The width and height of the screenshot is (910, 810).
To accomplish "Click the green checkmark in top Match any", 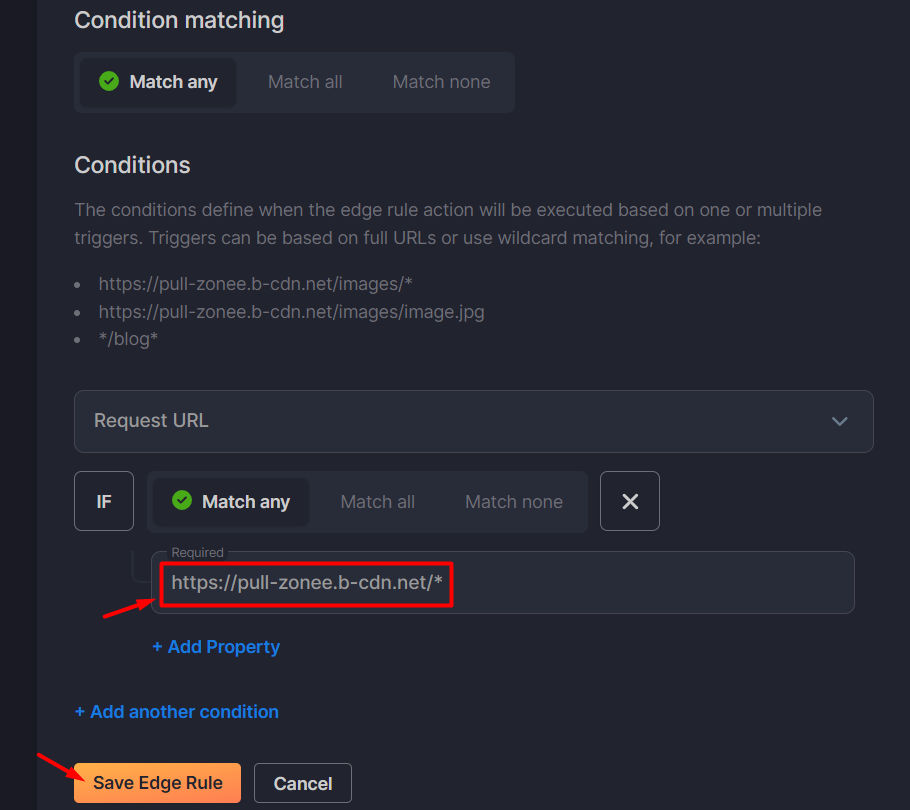I will 109,81.
